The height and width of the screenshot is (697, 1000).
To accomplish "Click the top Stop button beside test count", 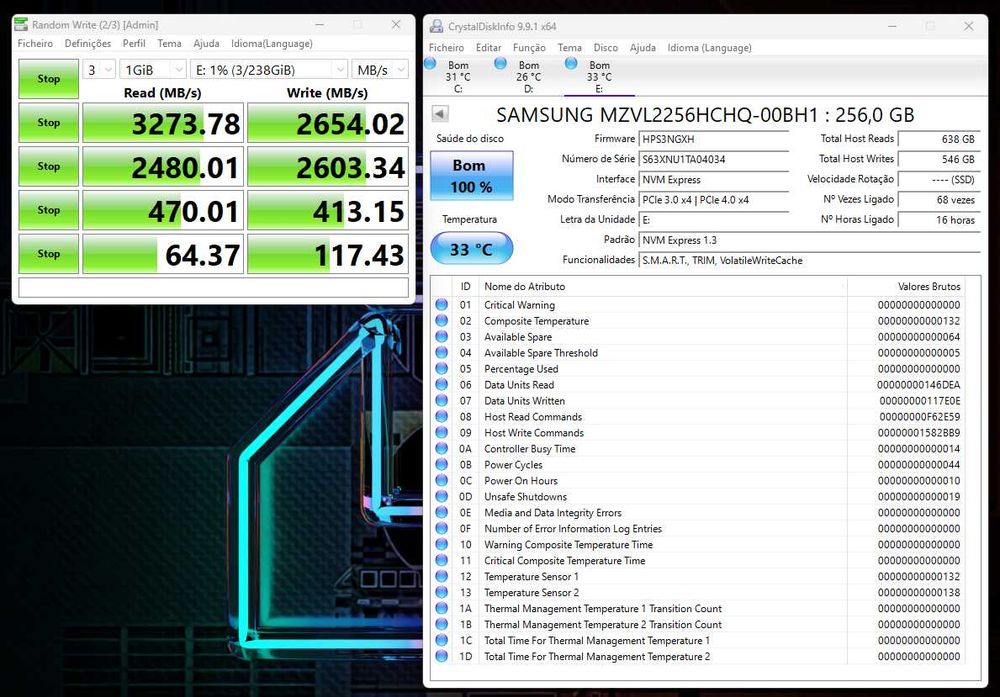I will [48, 78].
